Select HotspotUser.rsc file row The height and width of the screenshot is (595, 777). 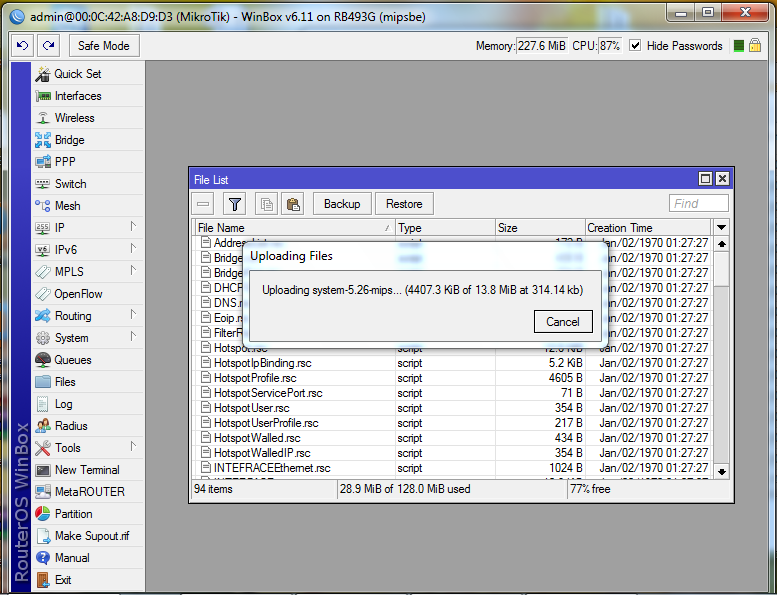click(x=453, y=408)
